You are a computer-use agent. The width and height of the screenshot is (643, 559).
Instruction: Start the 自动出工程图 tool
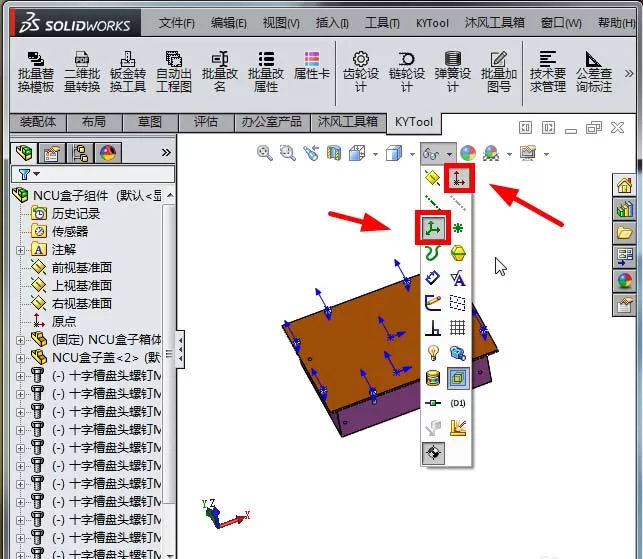(174, 72)
